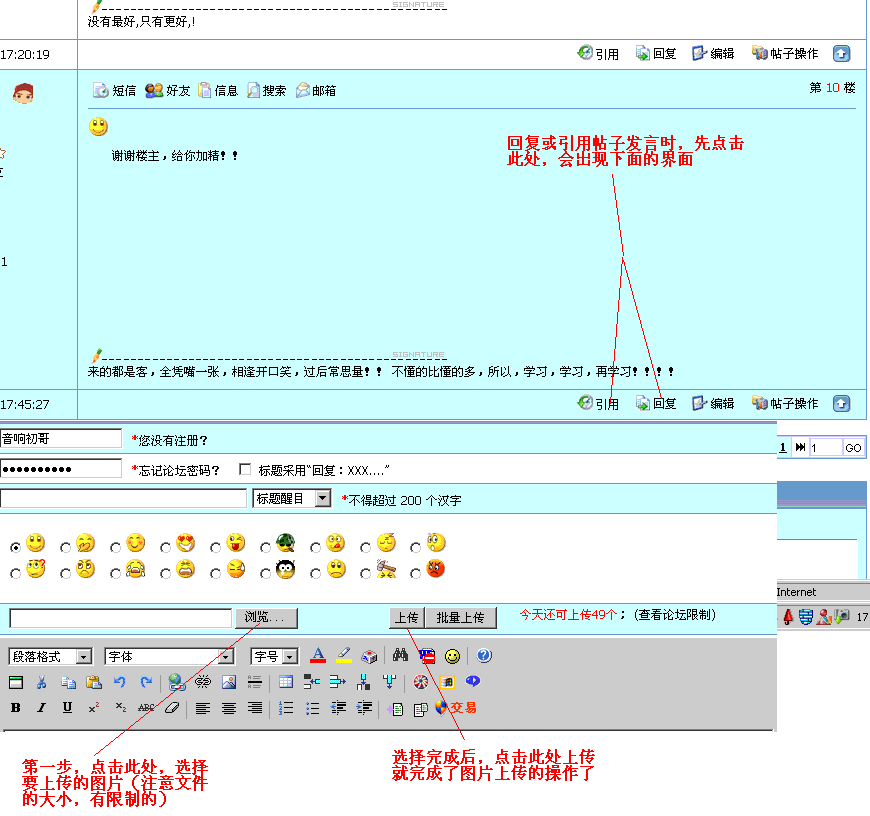Tick the 标题采用"回复：XXX...." checkbox
Image resolution: width=870 pixels, height=816 pixels.
245,469
